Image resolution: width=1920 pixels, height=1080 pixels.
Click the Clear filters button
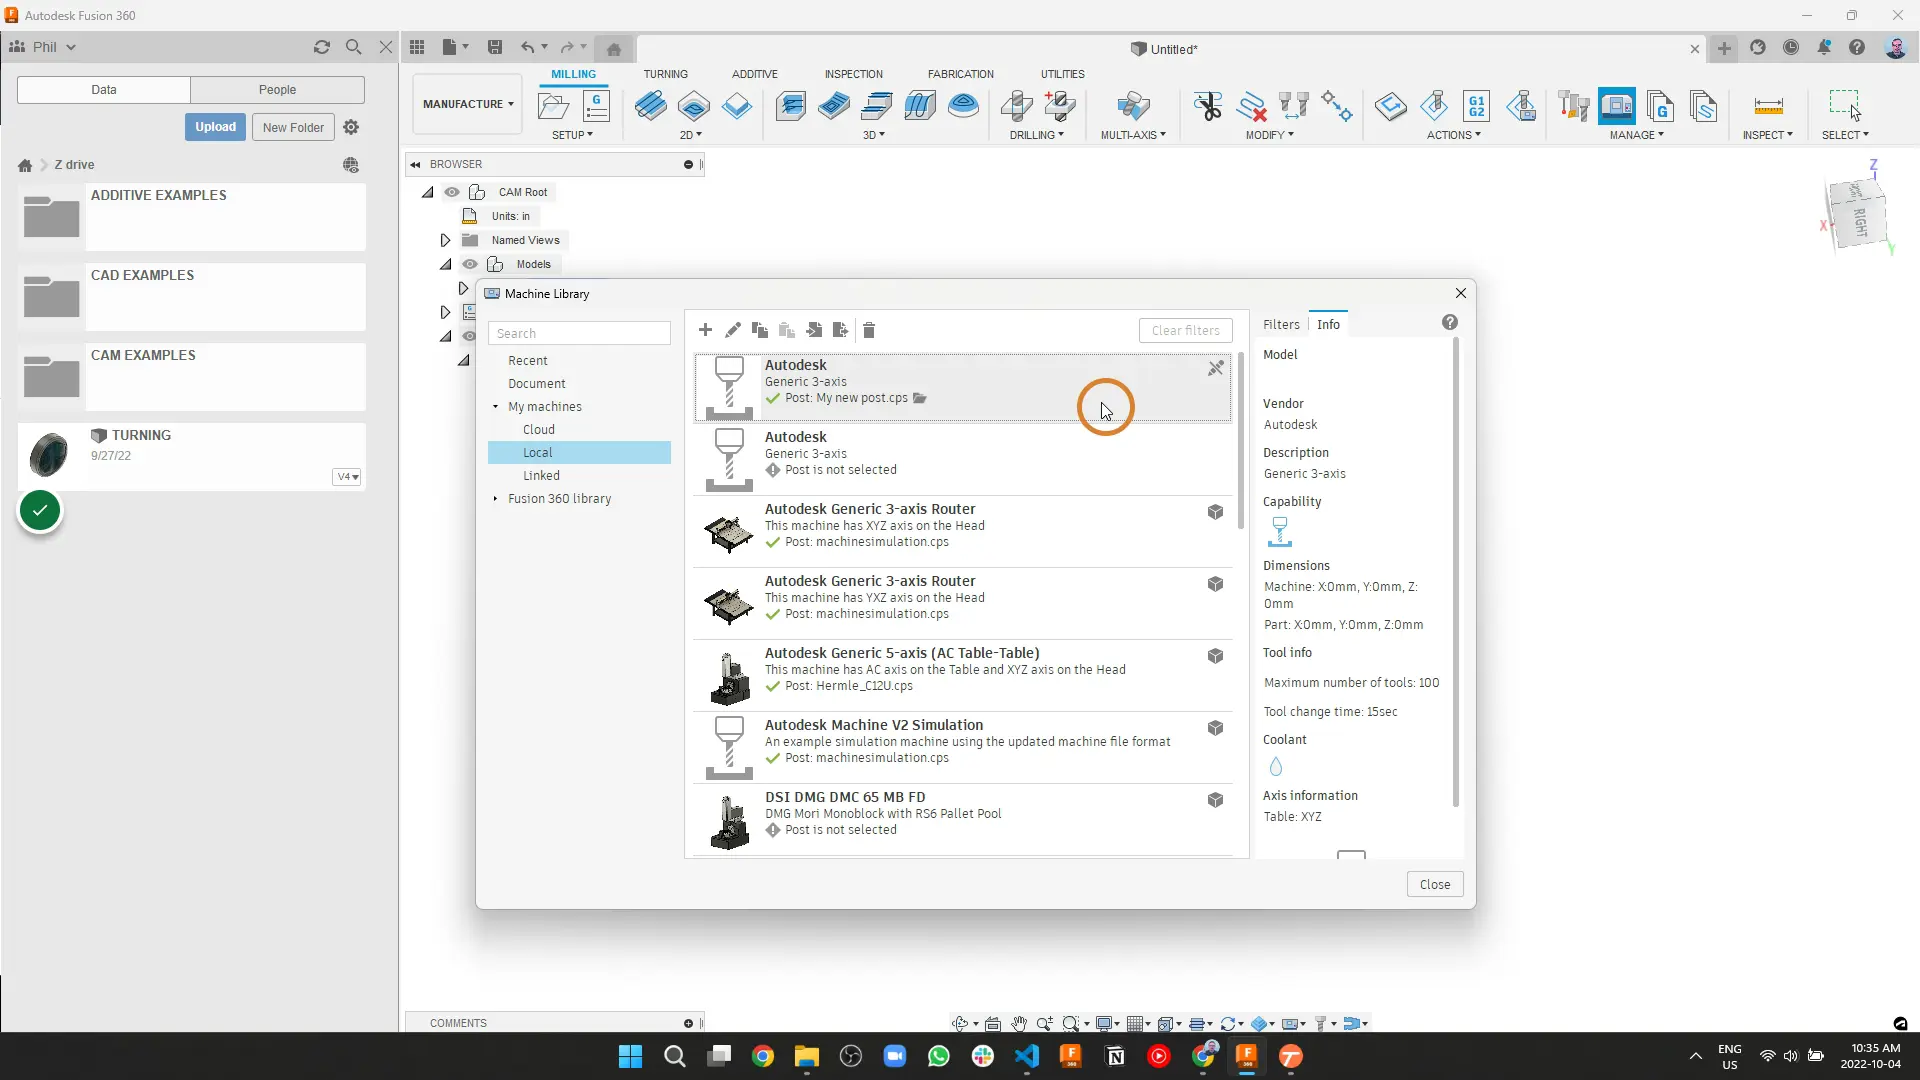click(x=1186, y=331)
